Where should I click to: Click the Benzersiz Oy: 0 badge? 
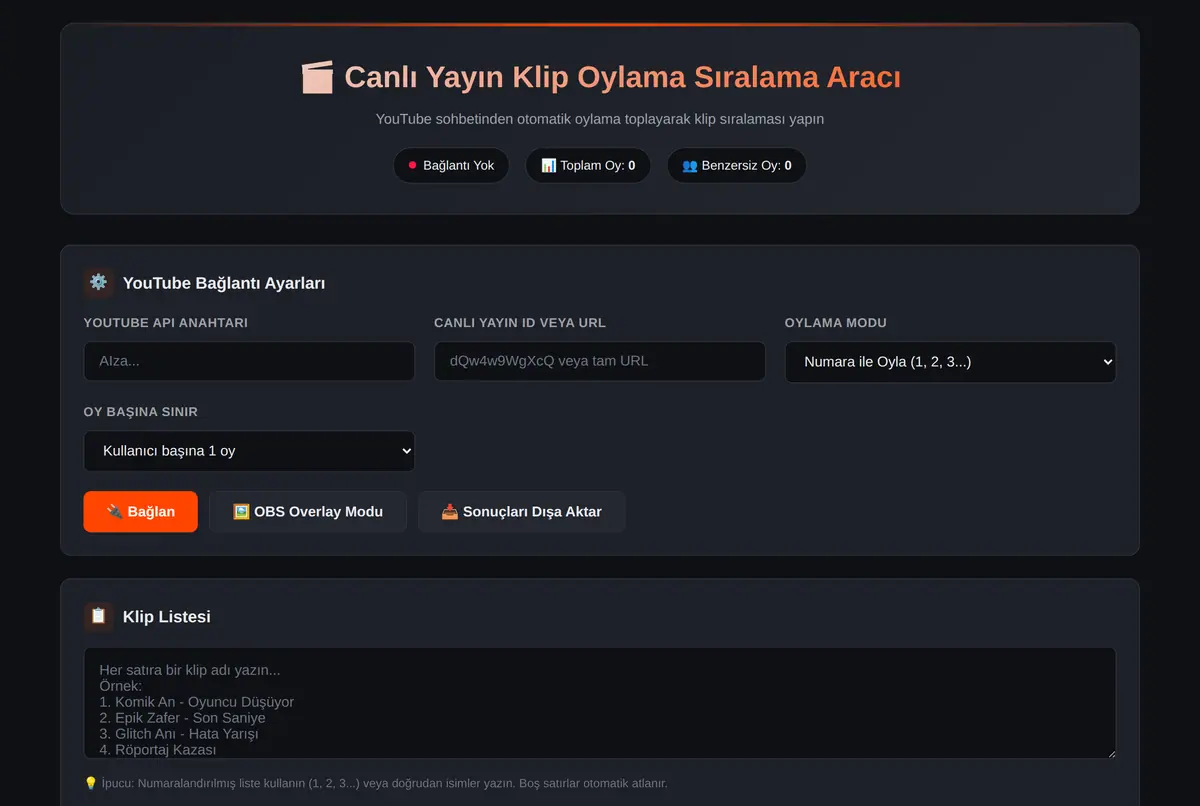tap(737, 165)
